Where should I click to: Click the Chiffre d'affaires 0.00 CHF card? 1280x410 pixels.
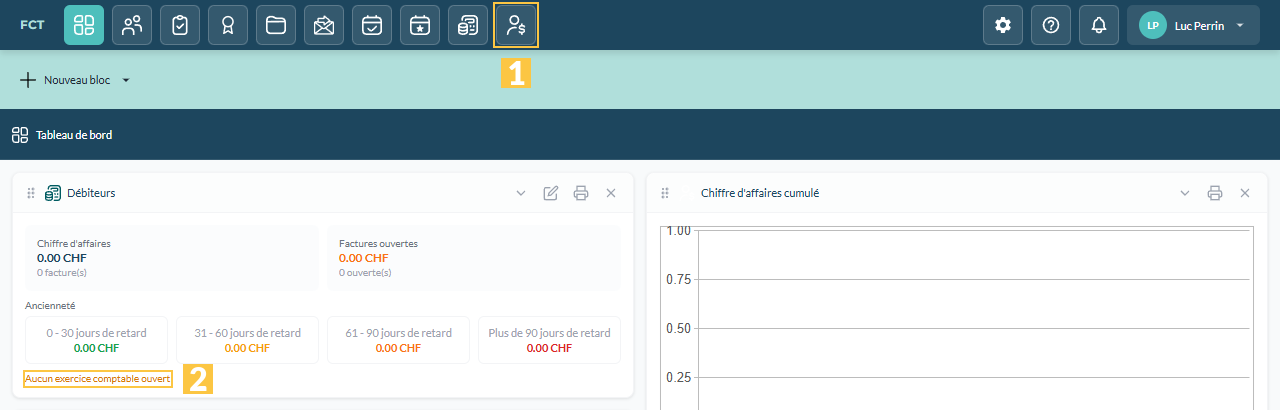pyautogui.click(x=172, y=258)
